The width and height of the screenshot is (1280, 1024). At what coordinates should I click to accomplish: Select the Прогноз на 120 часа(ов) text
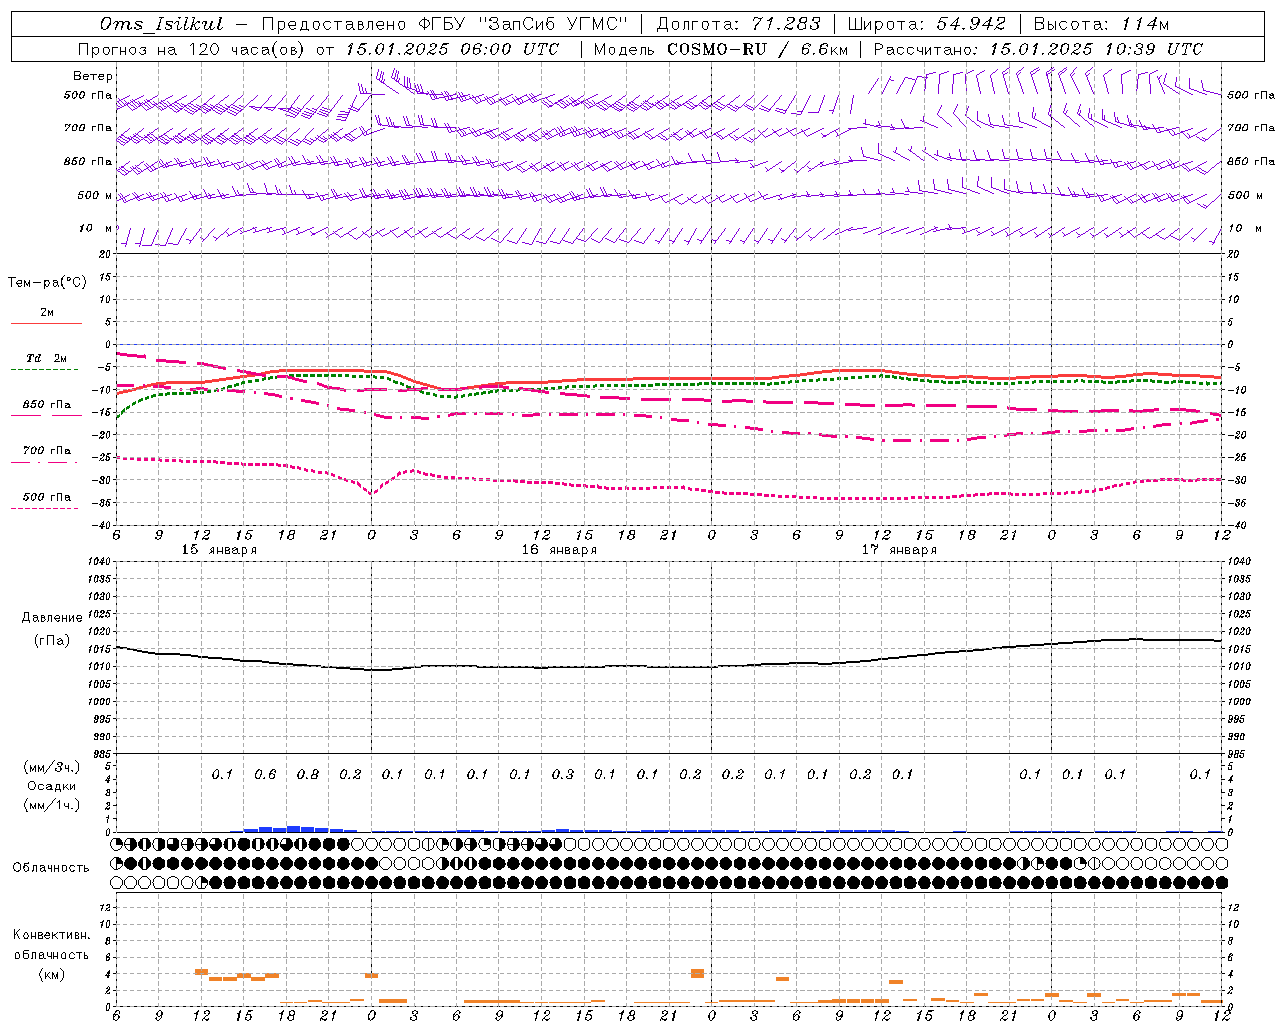[192, 49]
